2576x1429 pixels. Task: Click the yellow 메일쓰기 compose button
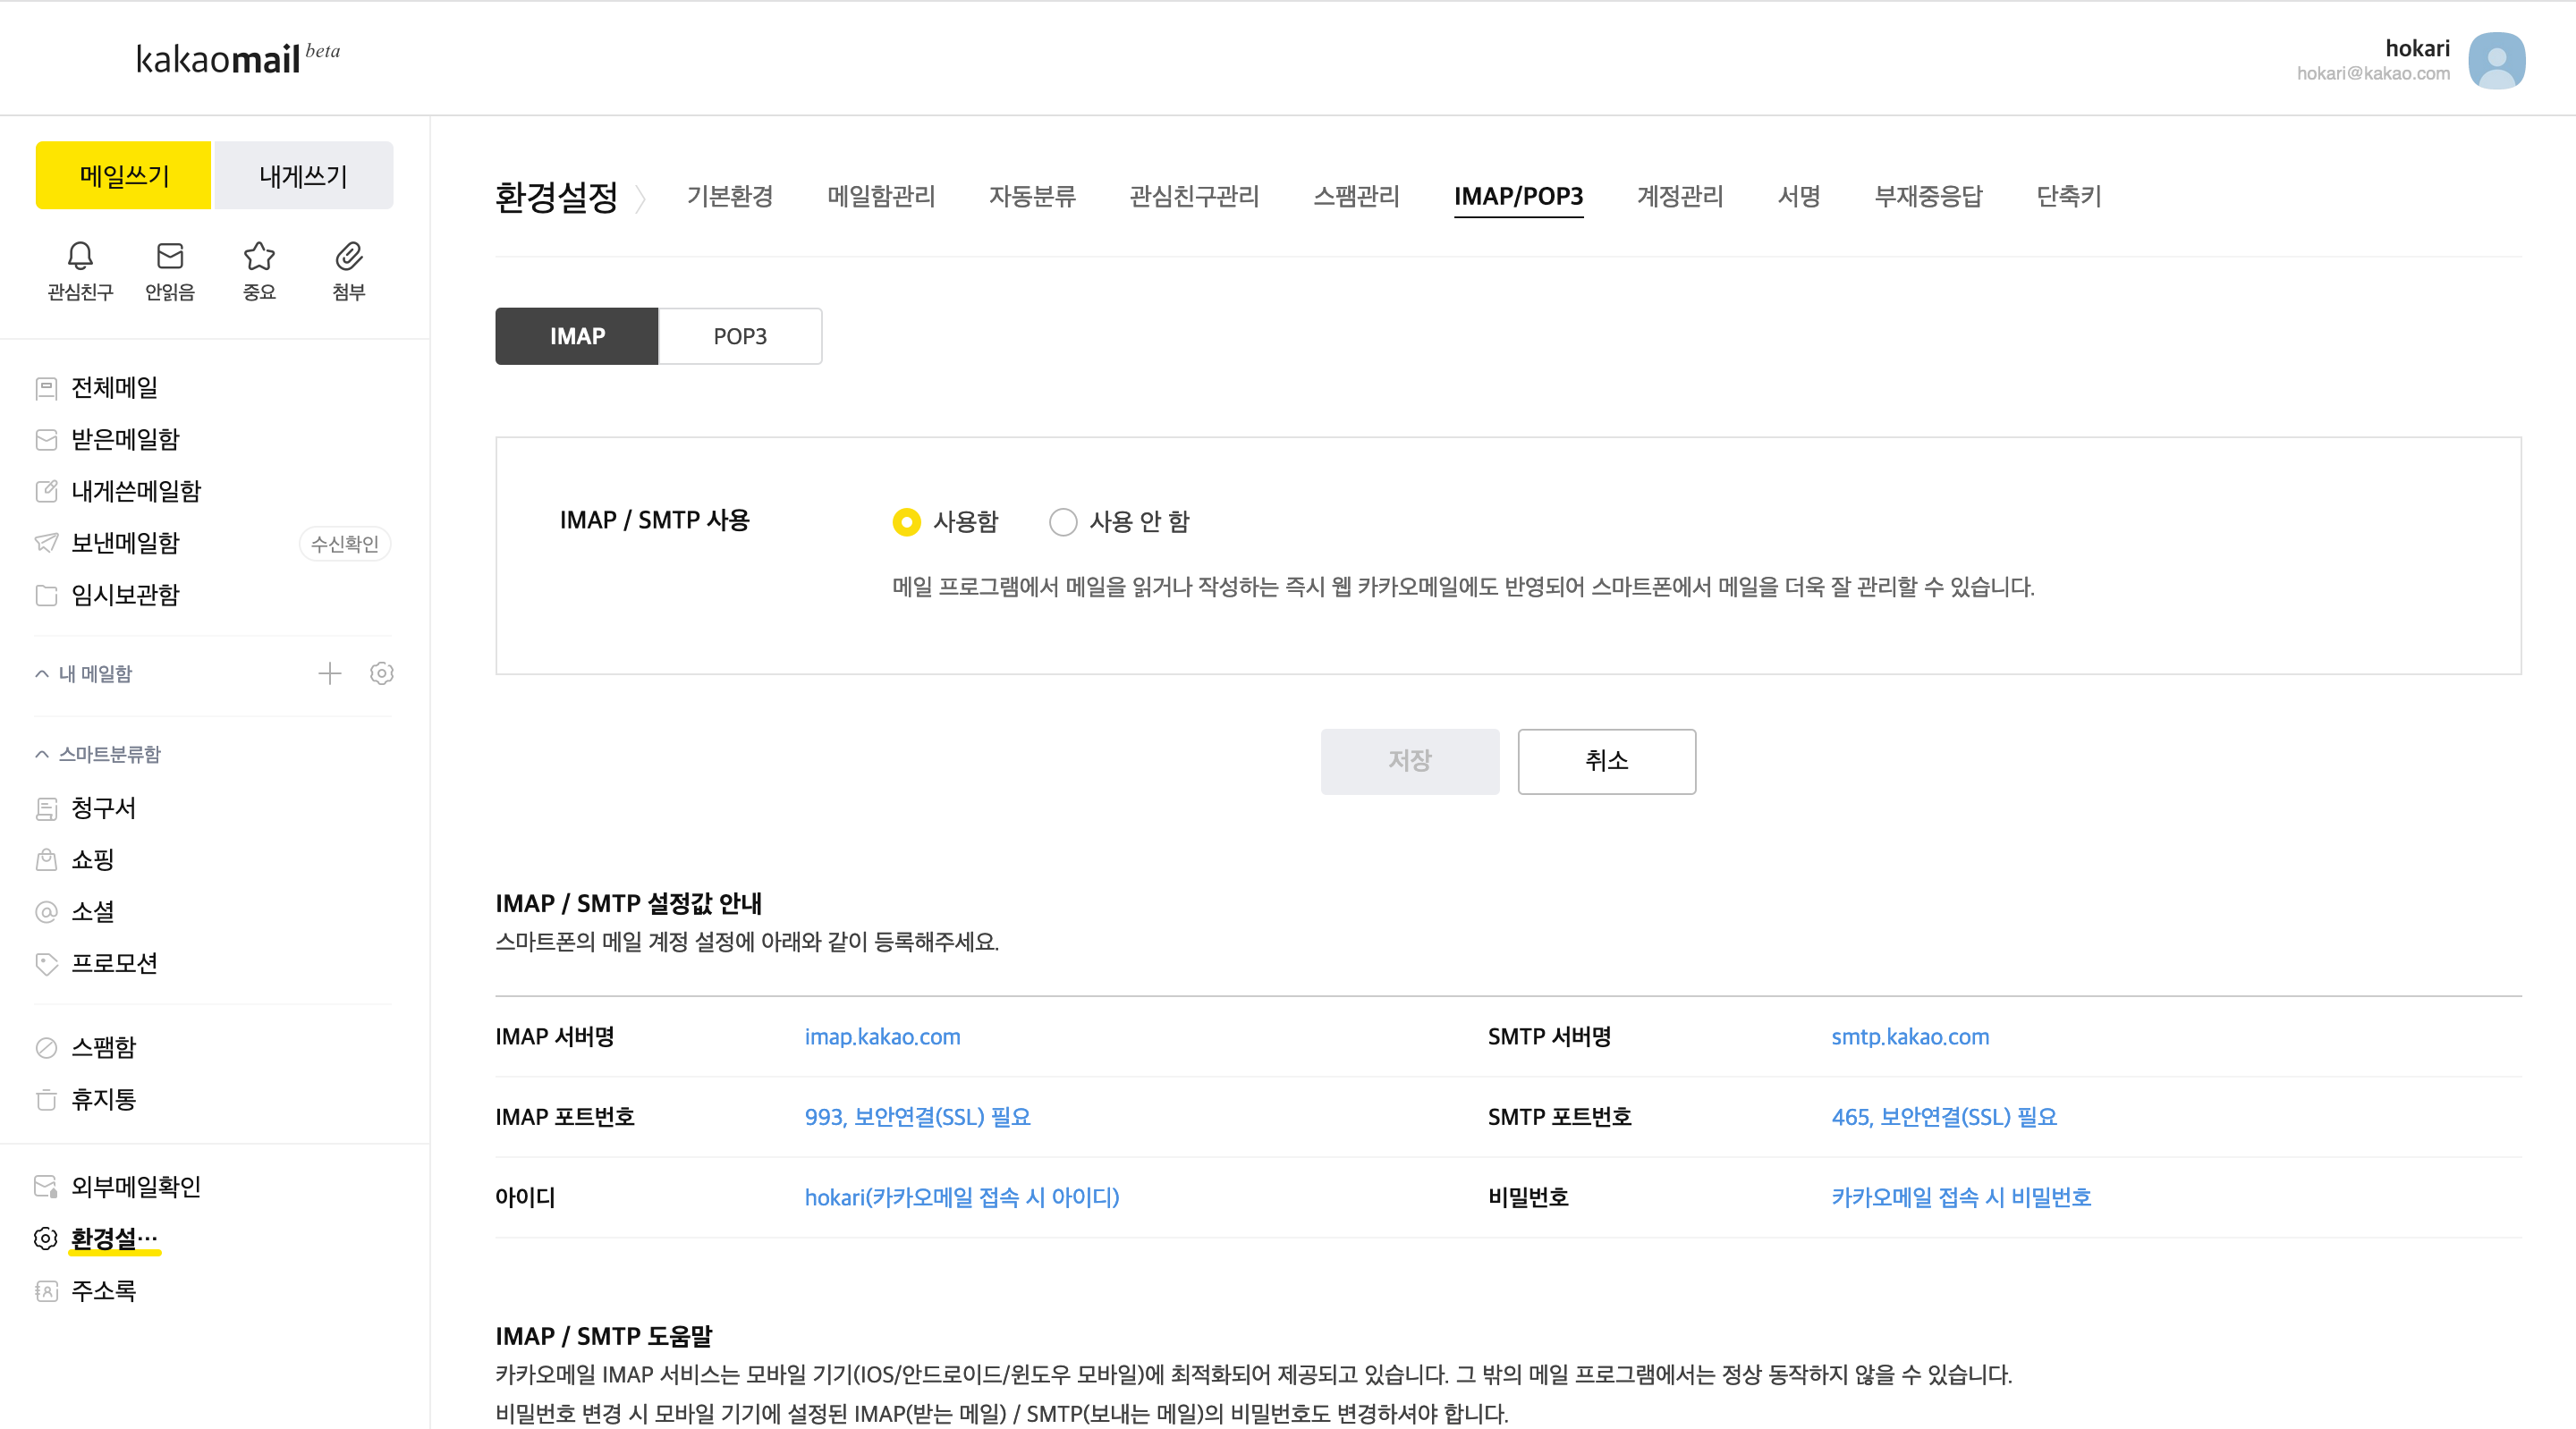click(x=124, y=176)
